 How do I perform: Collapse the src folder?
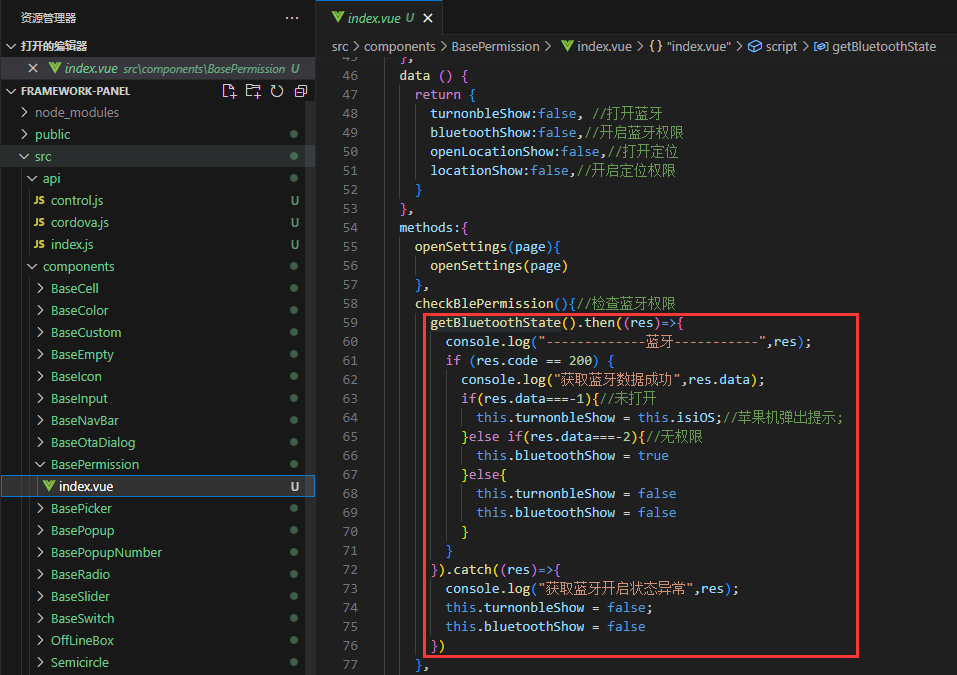pos(24,156)
